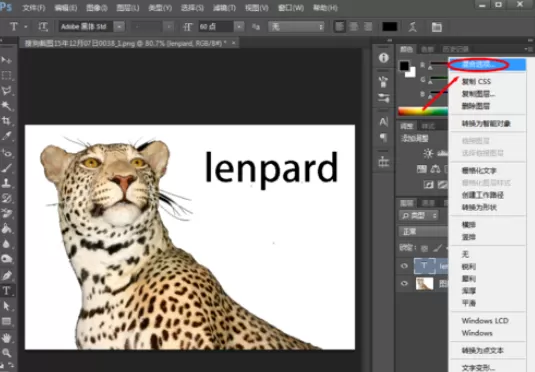This screenshot has height=372, width=535.
Task: Open the layer filter 类型 dropdown
Action: click(419, 215)
